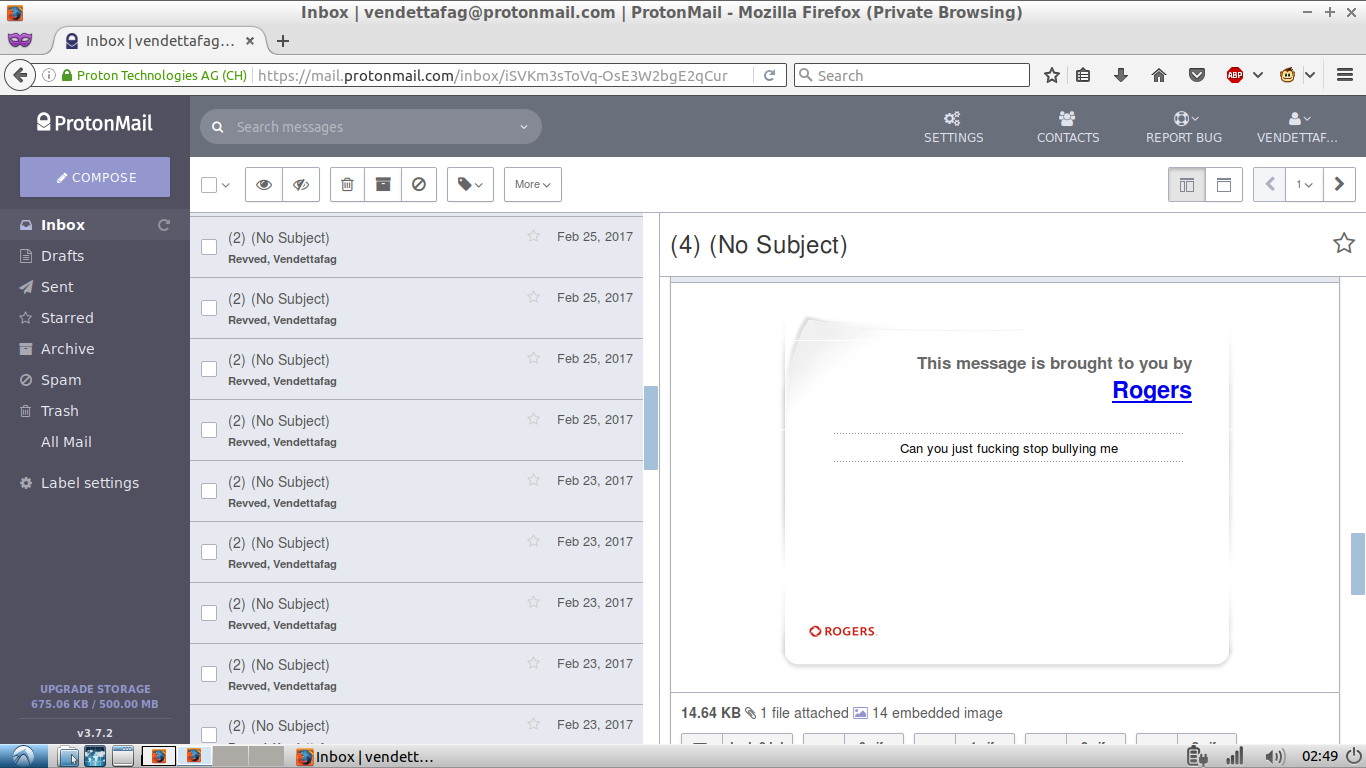Open the page number 1 dropdown
Viewport: 1366px width, 768px height.
[1304, 184]
